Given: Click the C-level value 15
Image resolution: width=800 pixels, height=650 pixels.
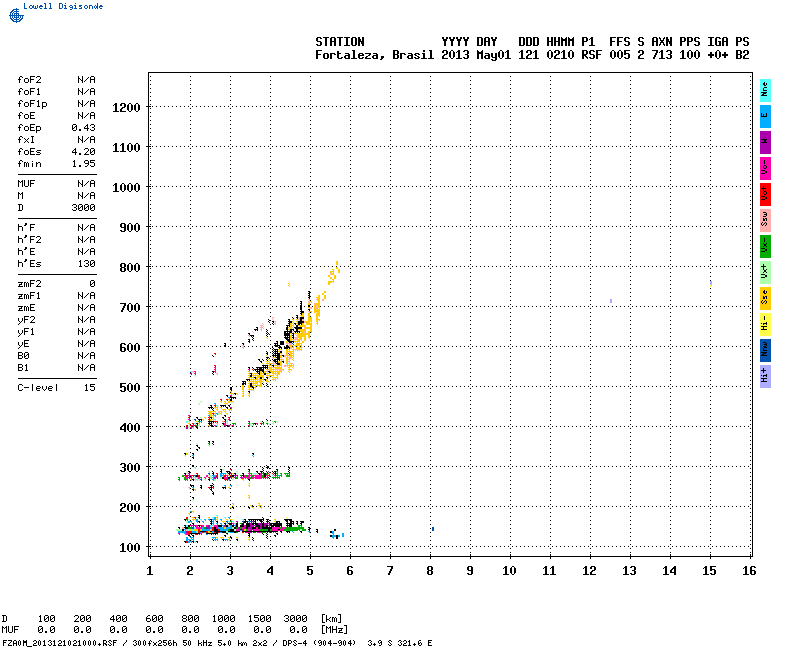Looking at the screenshot, I should (89, 388).
